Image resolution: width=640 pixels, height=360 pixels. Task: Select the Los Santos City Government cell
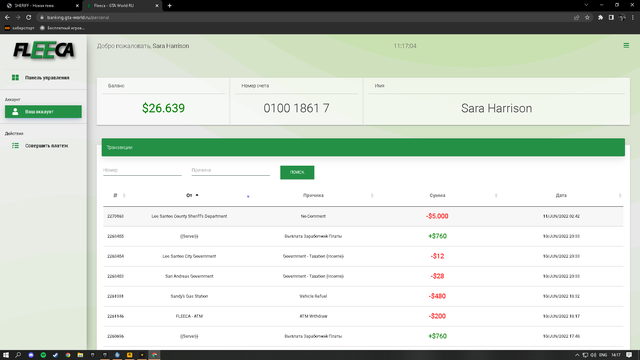tap(189, 256)
